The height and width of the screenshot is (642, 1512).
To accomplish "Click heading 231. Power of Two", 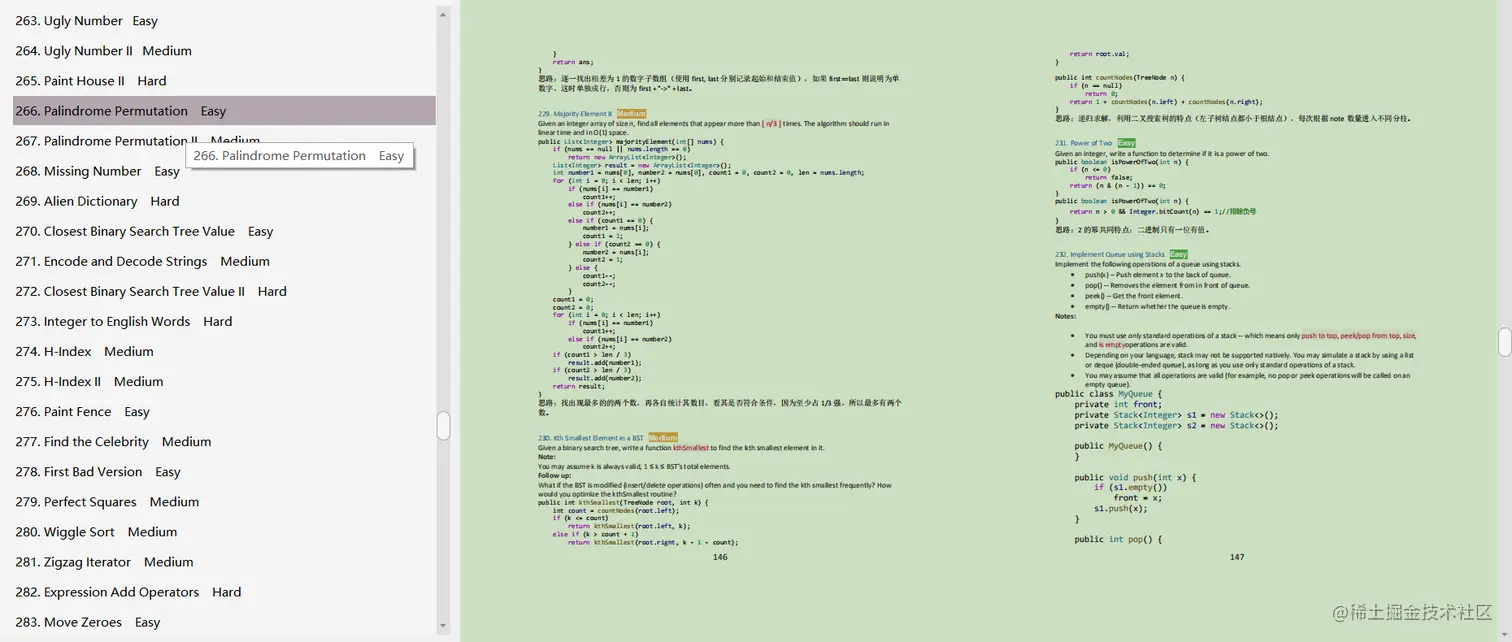I will click(x=1084, y=143).
